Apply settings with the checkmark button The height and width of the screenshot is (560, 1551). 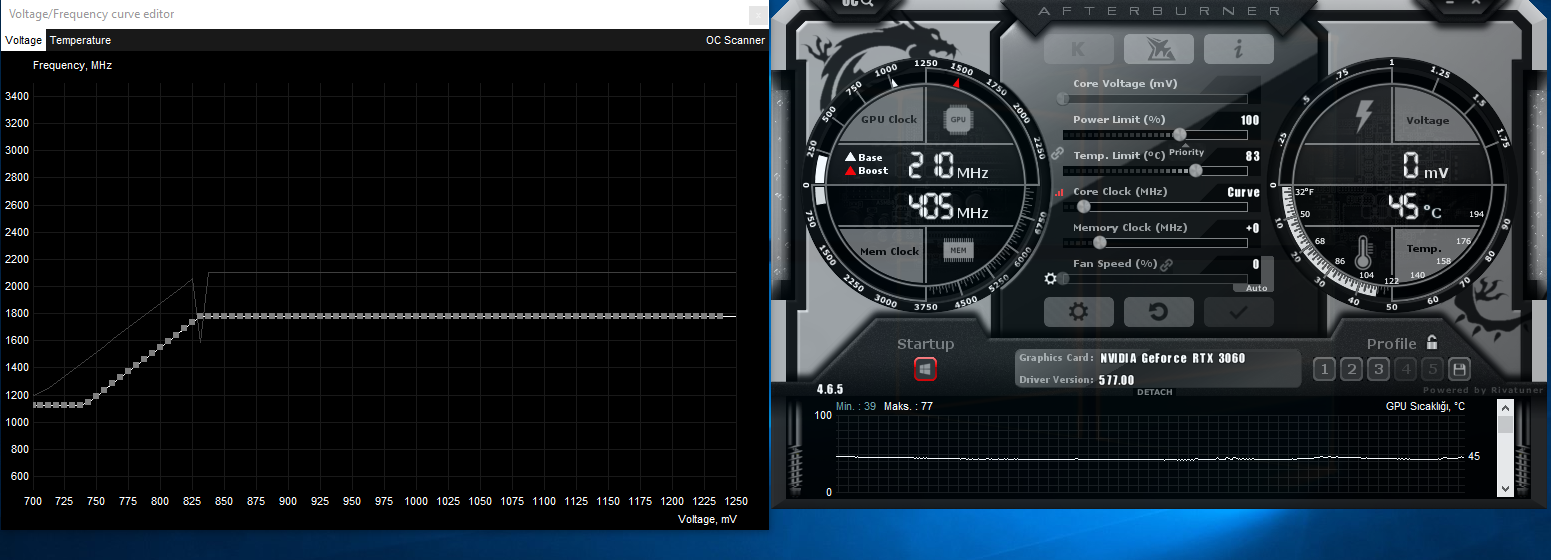1238,312
